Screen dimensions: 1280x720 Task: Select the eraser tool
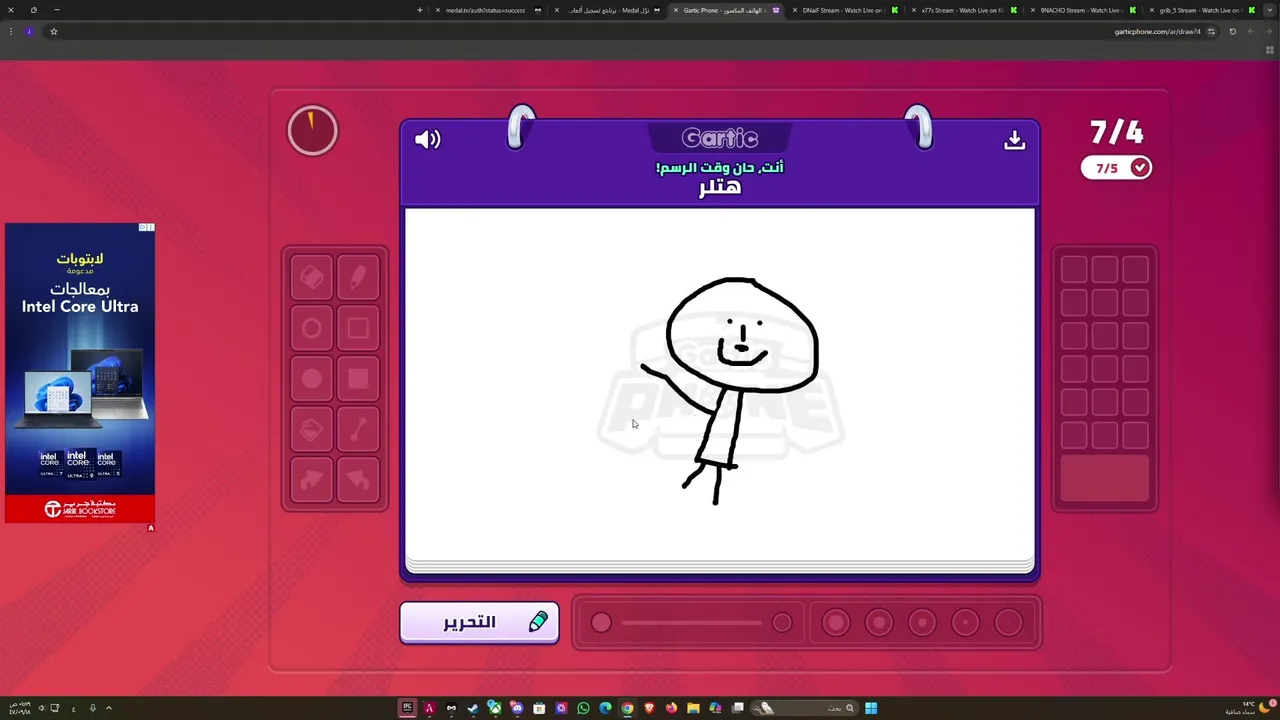tap(311, 277)
